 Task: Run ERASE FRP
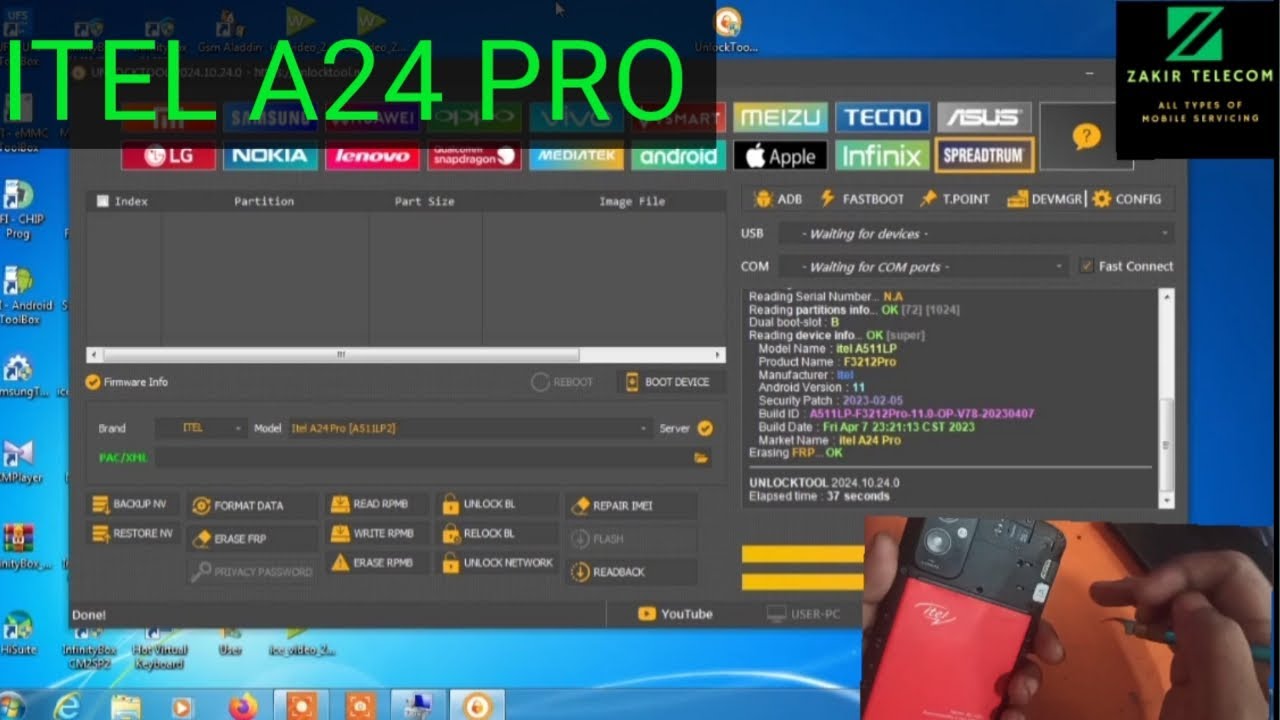coord(252,538)
